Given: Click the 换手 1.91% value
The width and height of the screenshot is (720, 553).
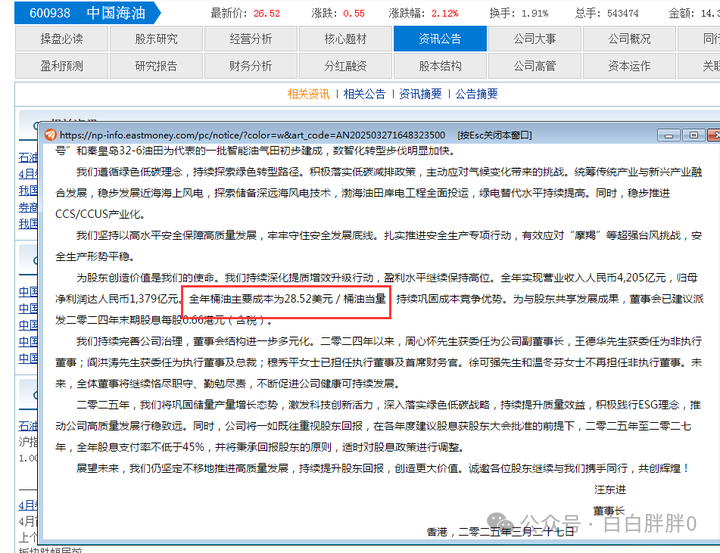Looking at the screenshot, I should click(x=534, y=13).
